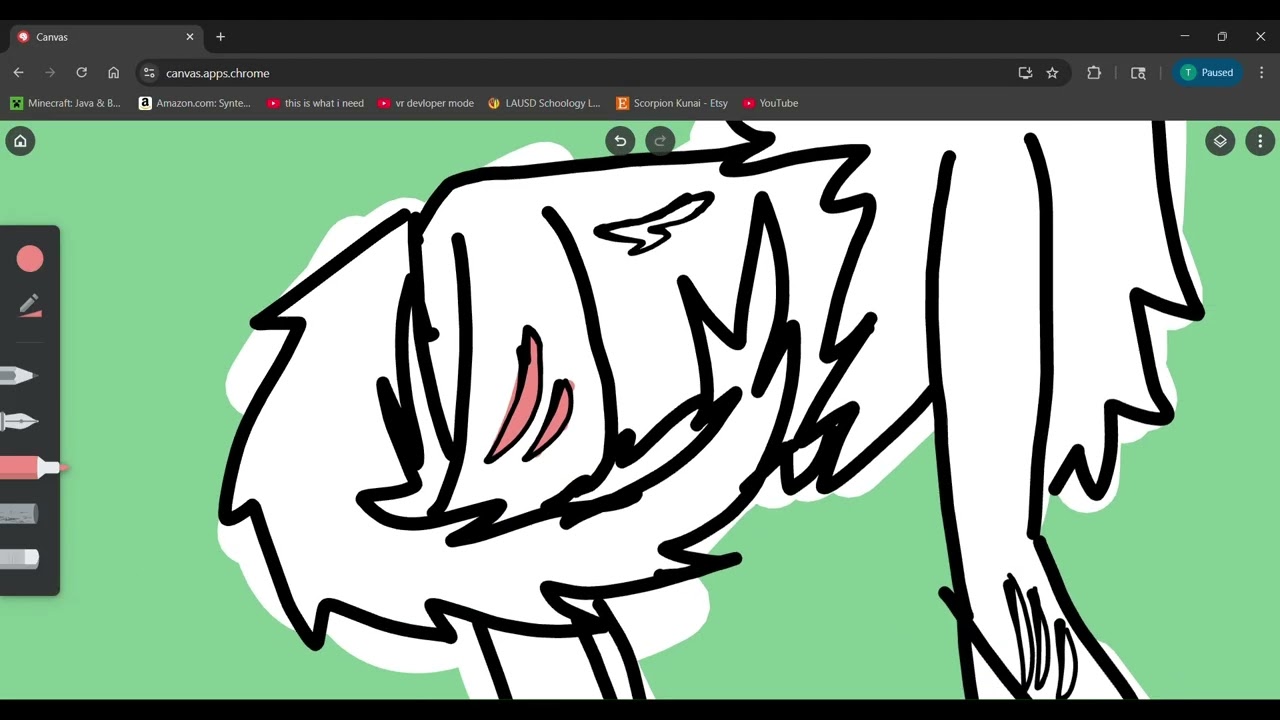This screenshot has height=720, width=1280.
Task: Open 'vr devloper mode' bookmark
Action: coord(426,103)
